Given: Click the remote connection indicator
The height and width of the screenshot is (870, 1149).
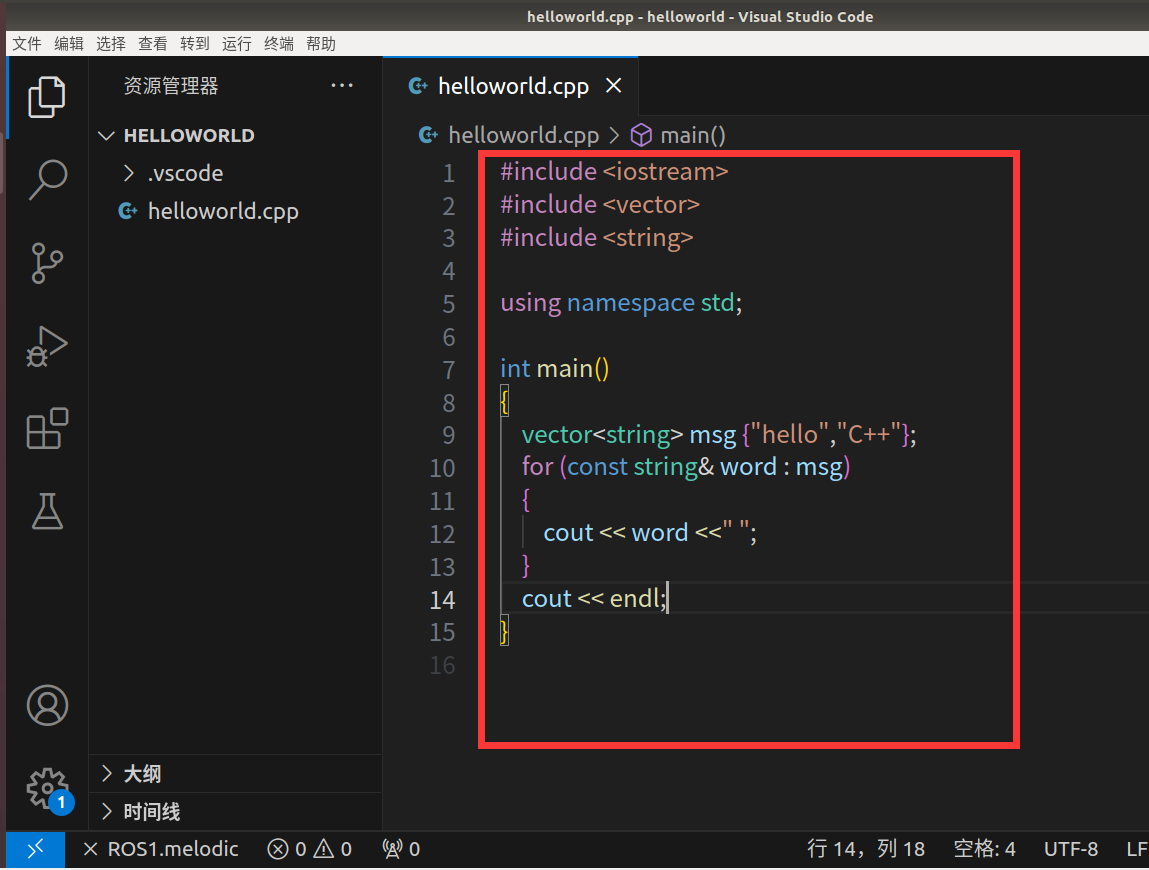Looking at the screenshot, I should click(x=33, y=849).
